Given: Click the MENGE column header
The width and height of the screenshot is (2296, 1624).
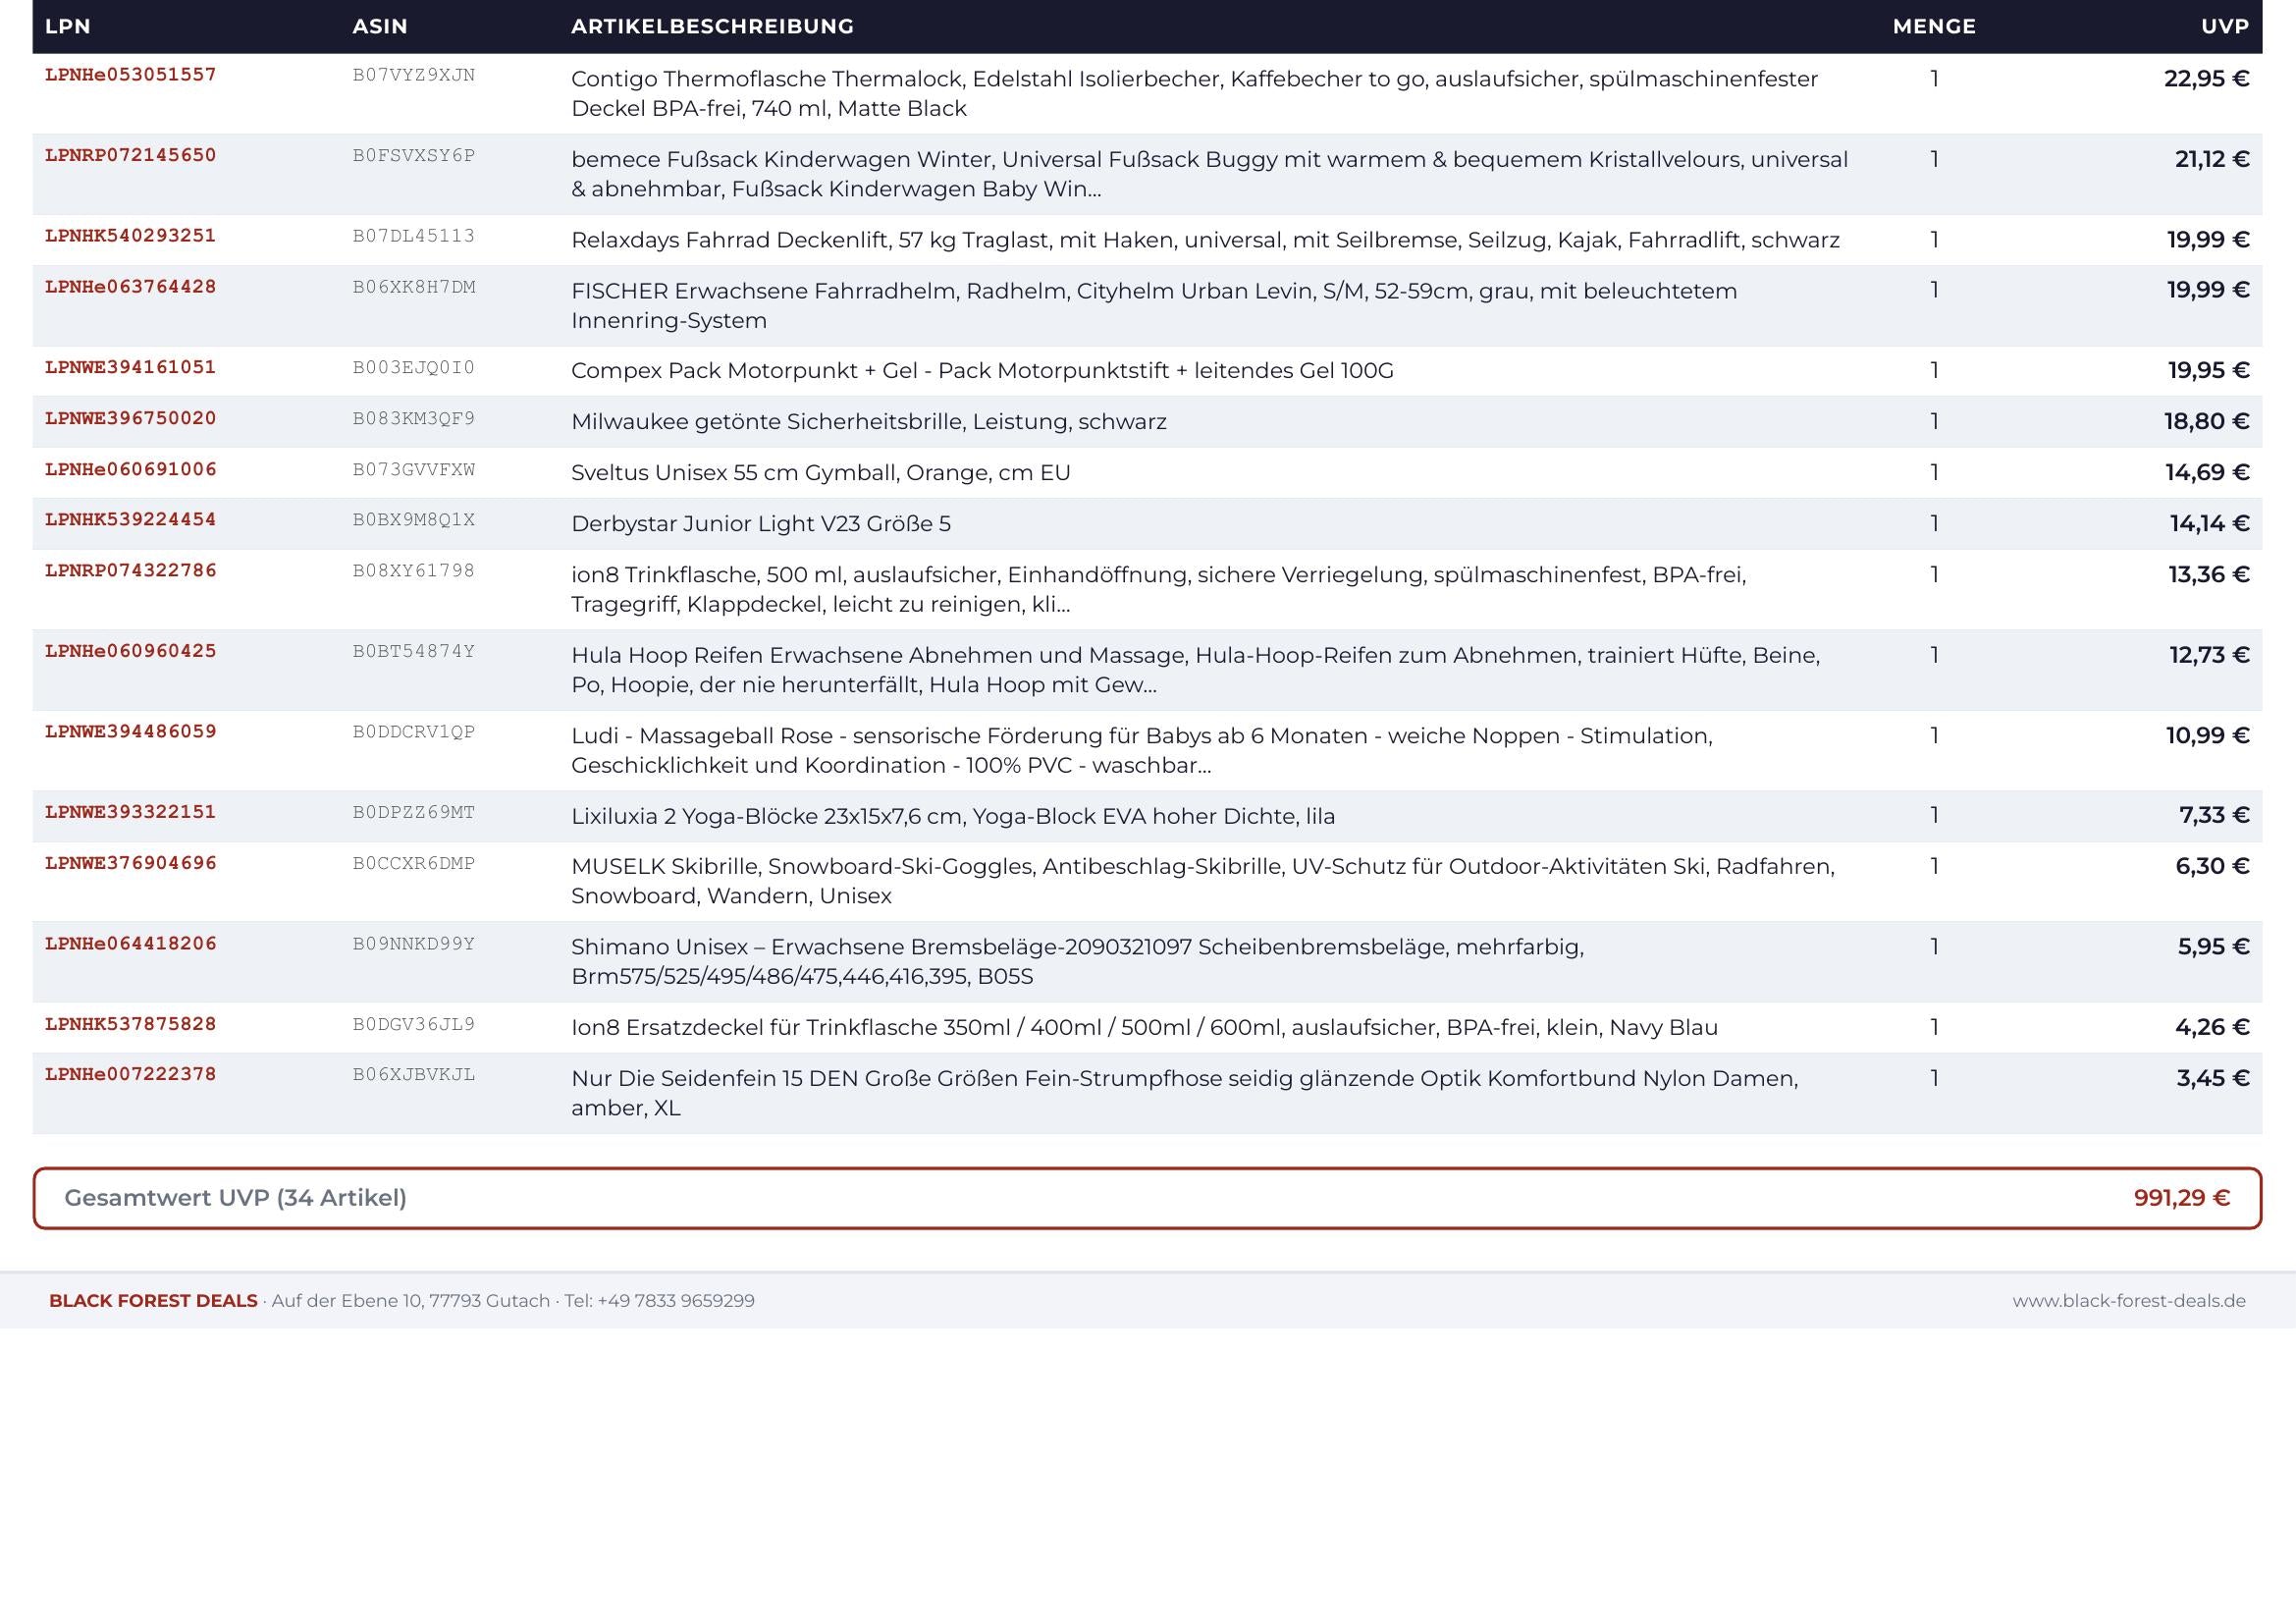Looking at the screenshot, I should [x=1934, y=27].
